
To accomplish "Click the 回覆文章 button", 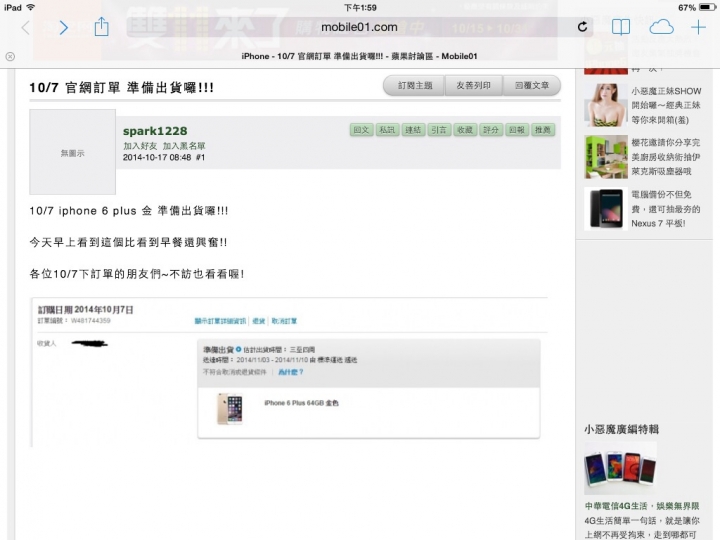I will 532,85.
